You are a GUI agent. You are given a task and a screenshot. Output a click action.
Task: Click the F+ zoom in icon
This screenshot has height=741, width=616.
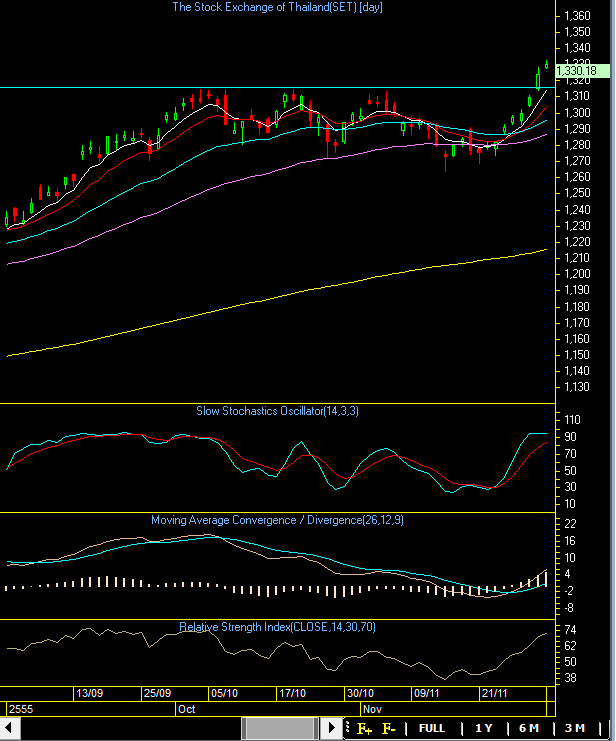pos(364,728)
